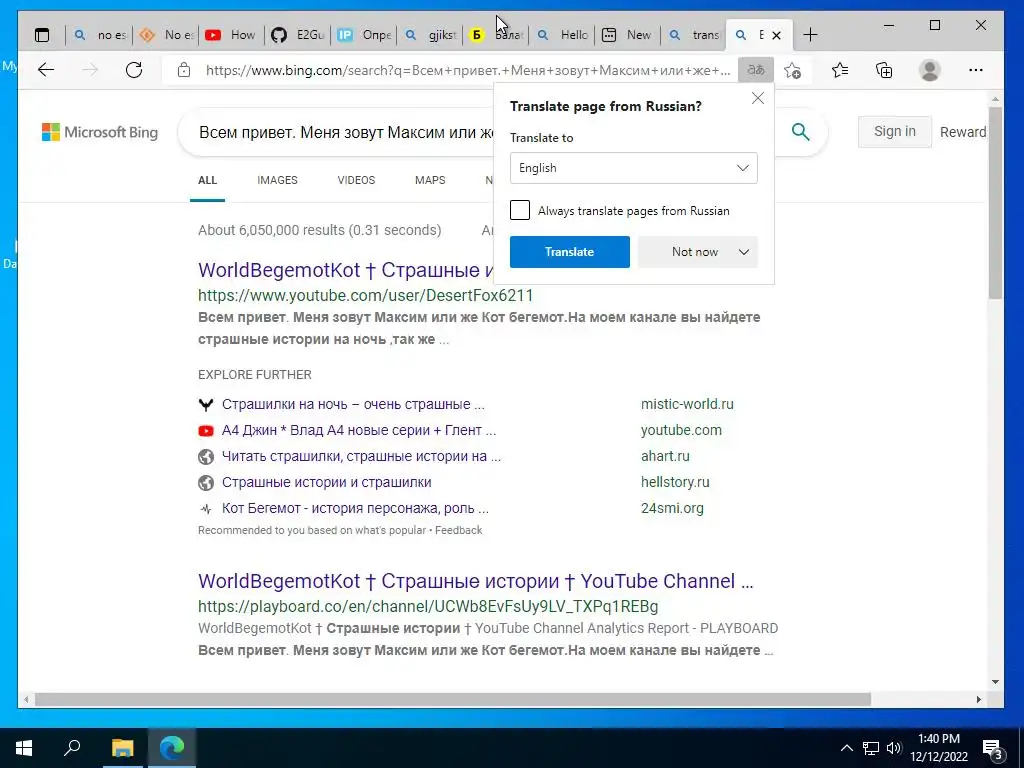Open the user profile icon
This screenshot has width=1024, height=768.
click(929, 70)
